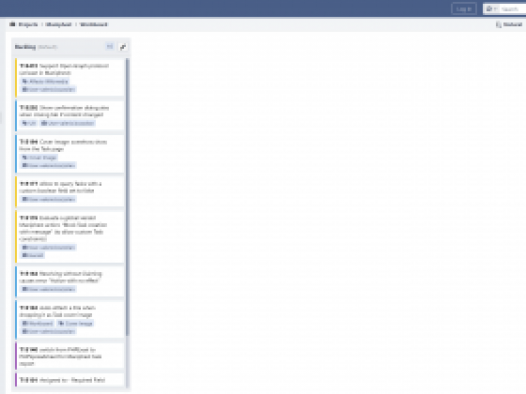Open the project name breadcrumb link
Image resolution: width=526 pixels, height=394 pixels.
coord(59,24)
